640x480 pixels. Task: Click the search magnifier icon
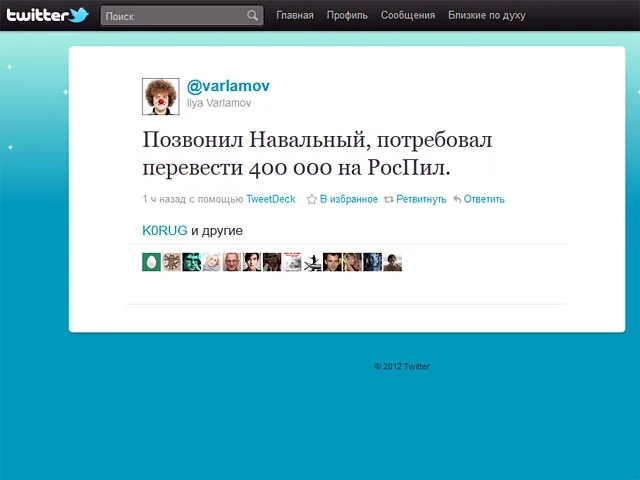(x=252, y=16)
